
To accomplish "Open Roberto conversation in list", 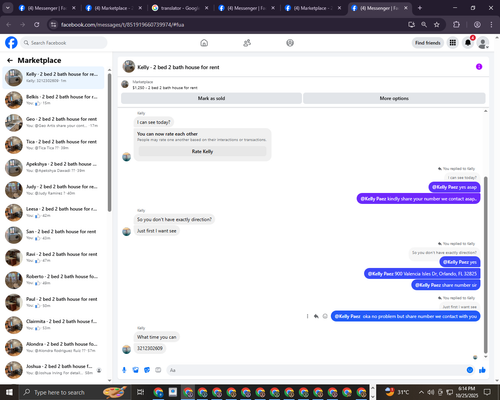I will tap(53, 280).
